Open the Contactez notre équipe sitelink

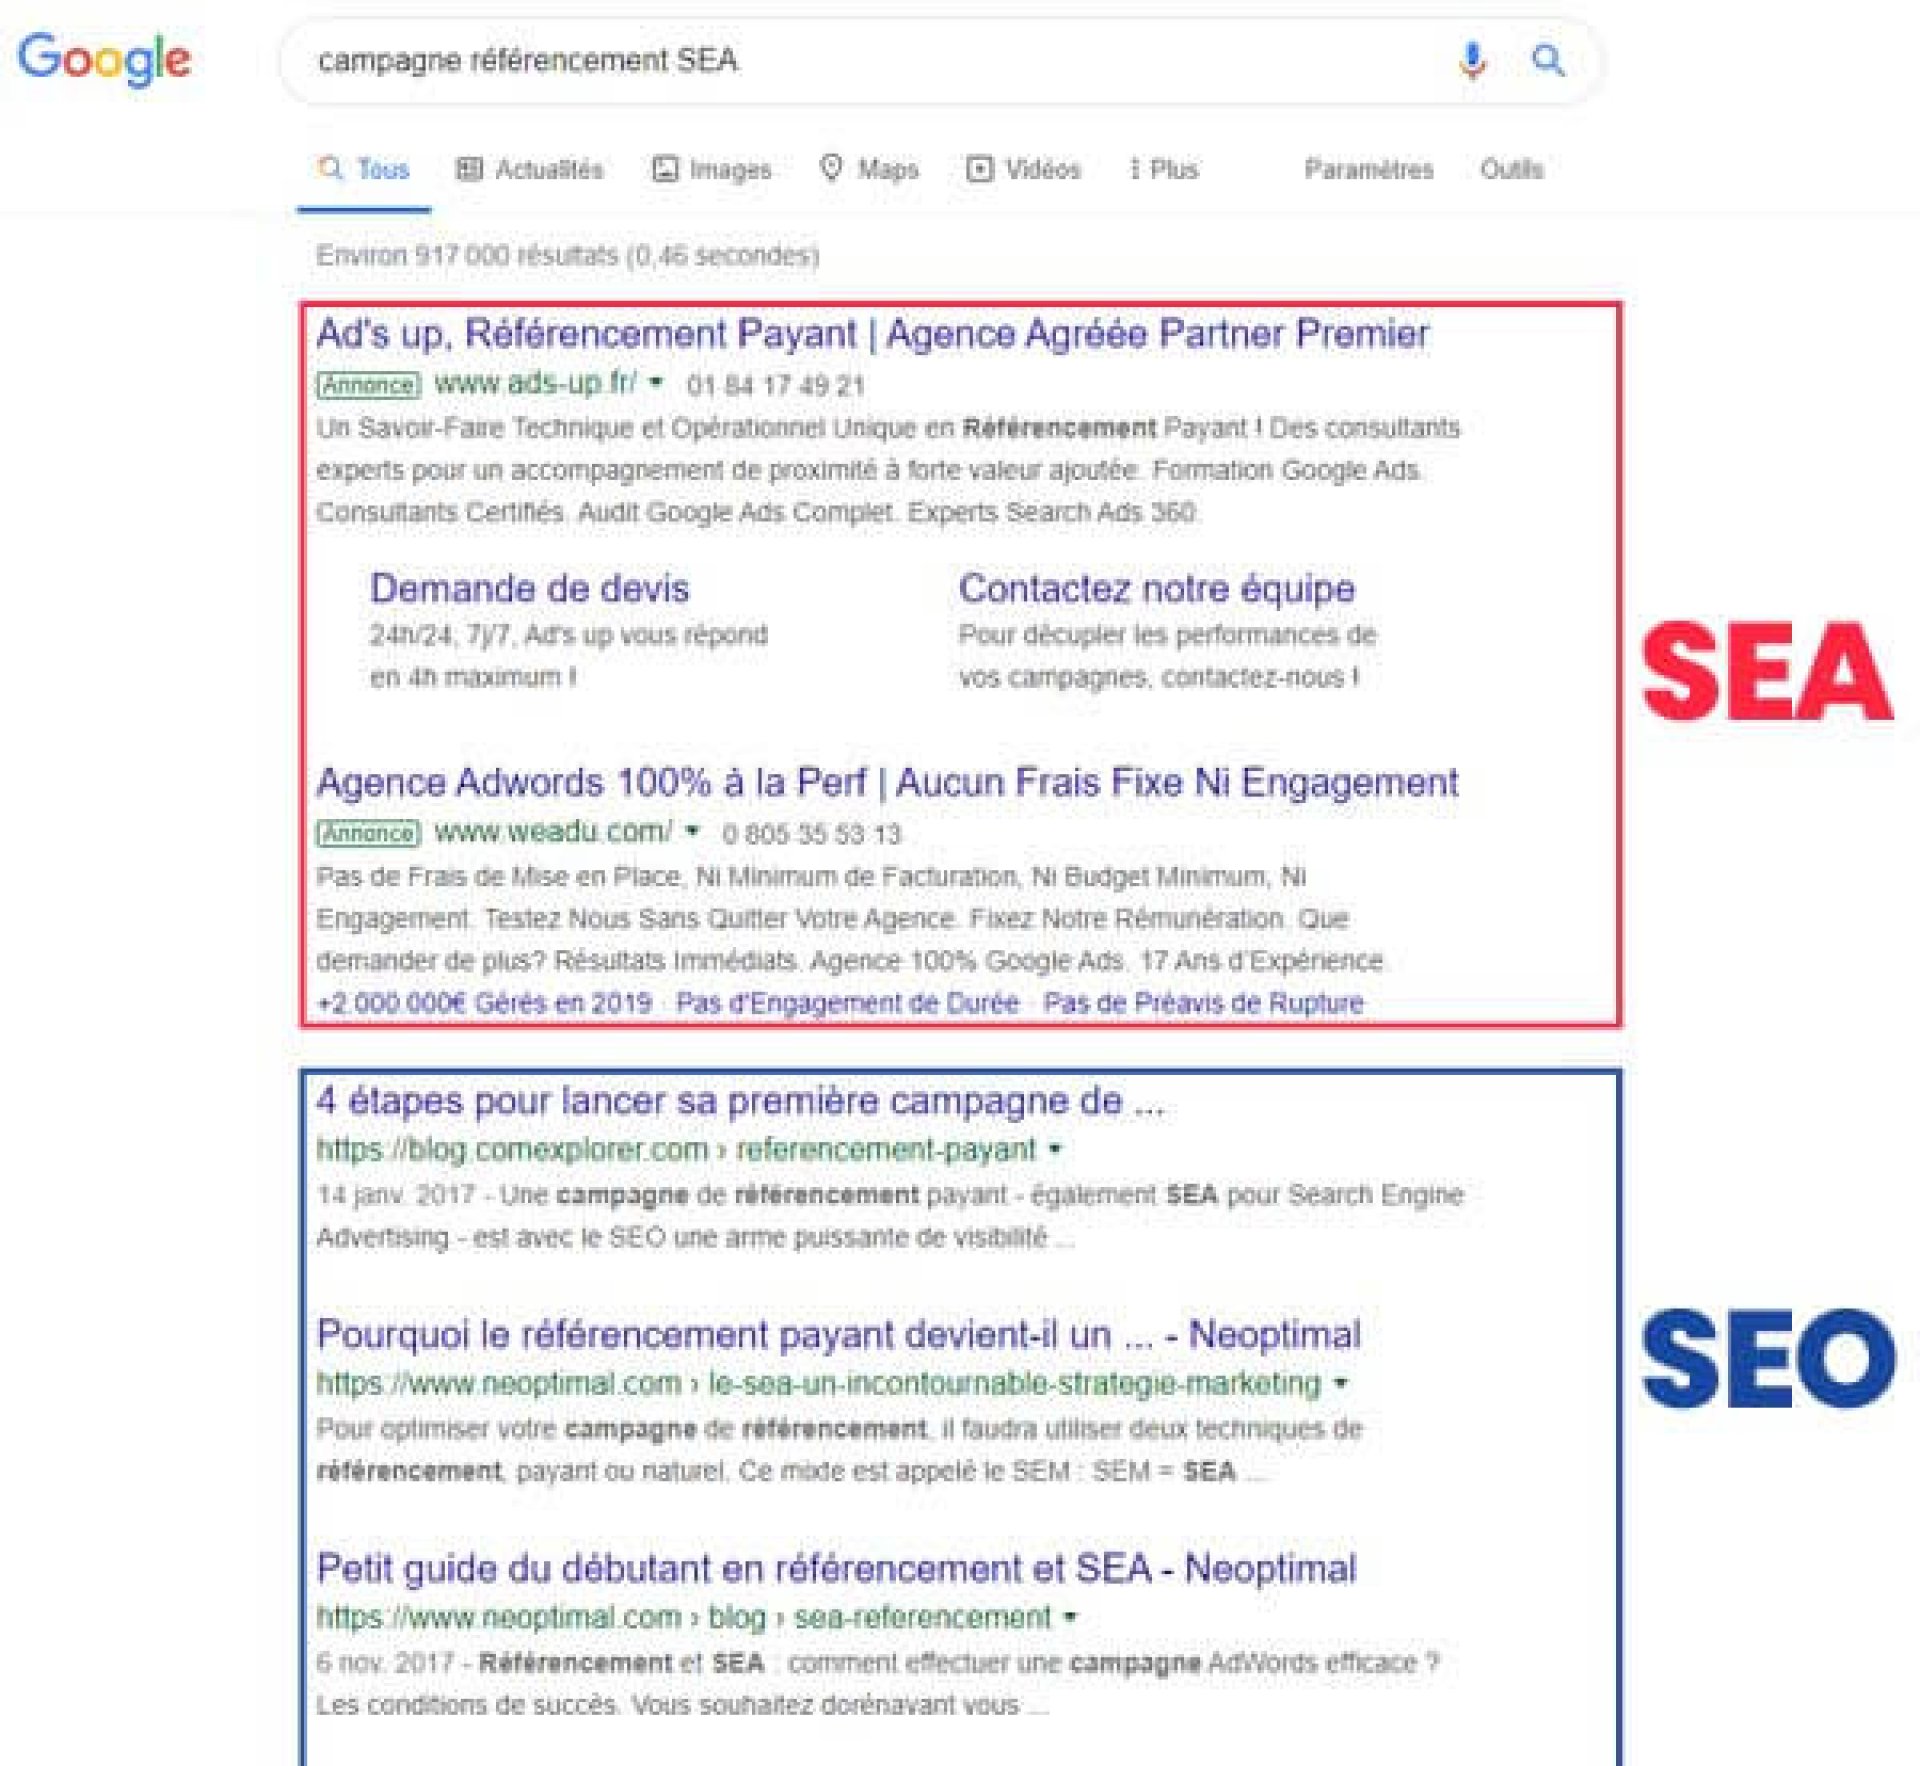click(x=1157, y=589)
